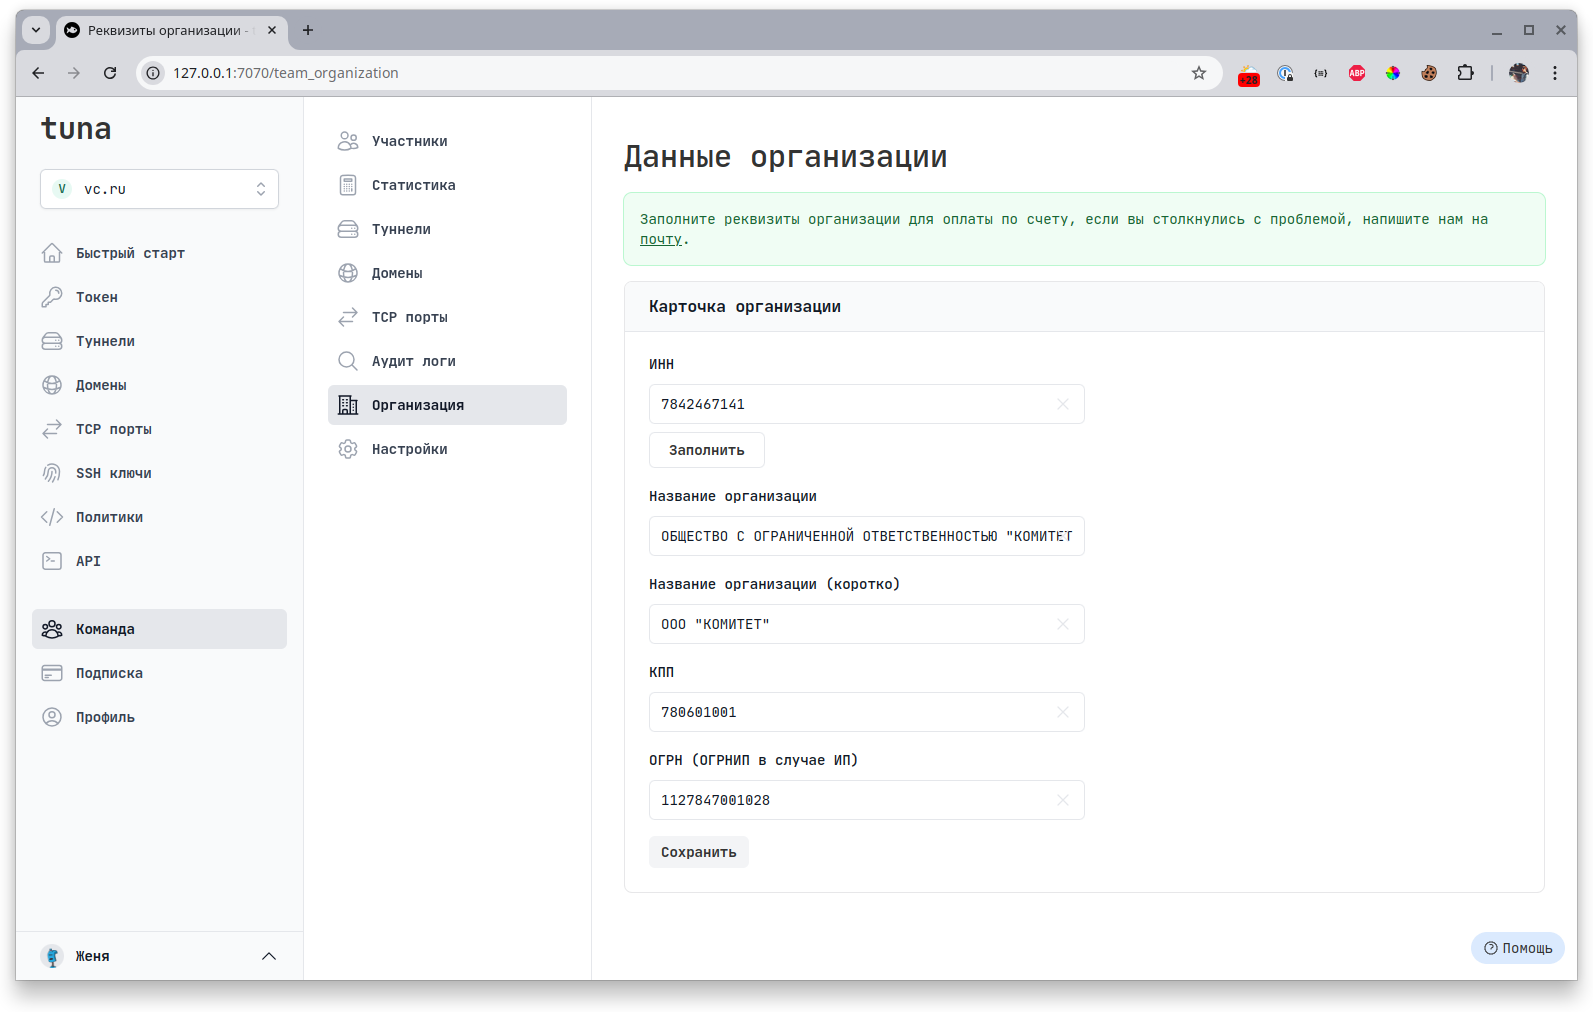Bookmark this page with the star icon
Screen dimensions: 1593x1012
[1199, 73]
